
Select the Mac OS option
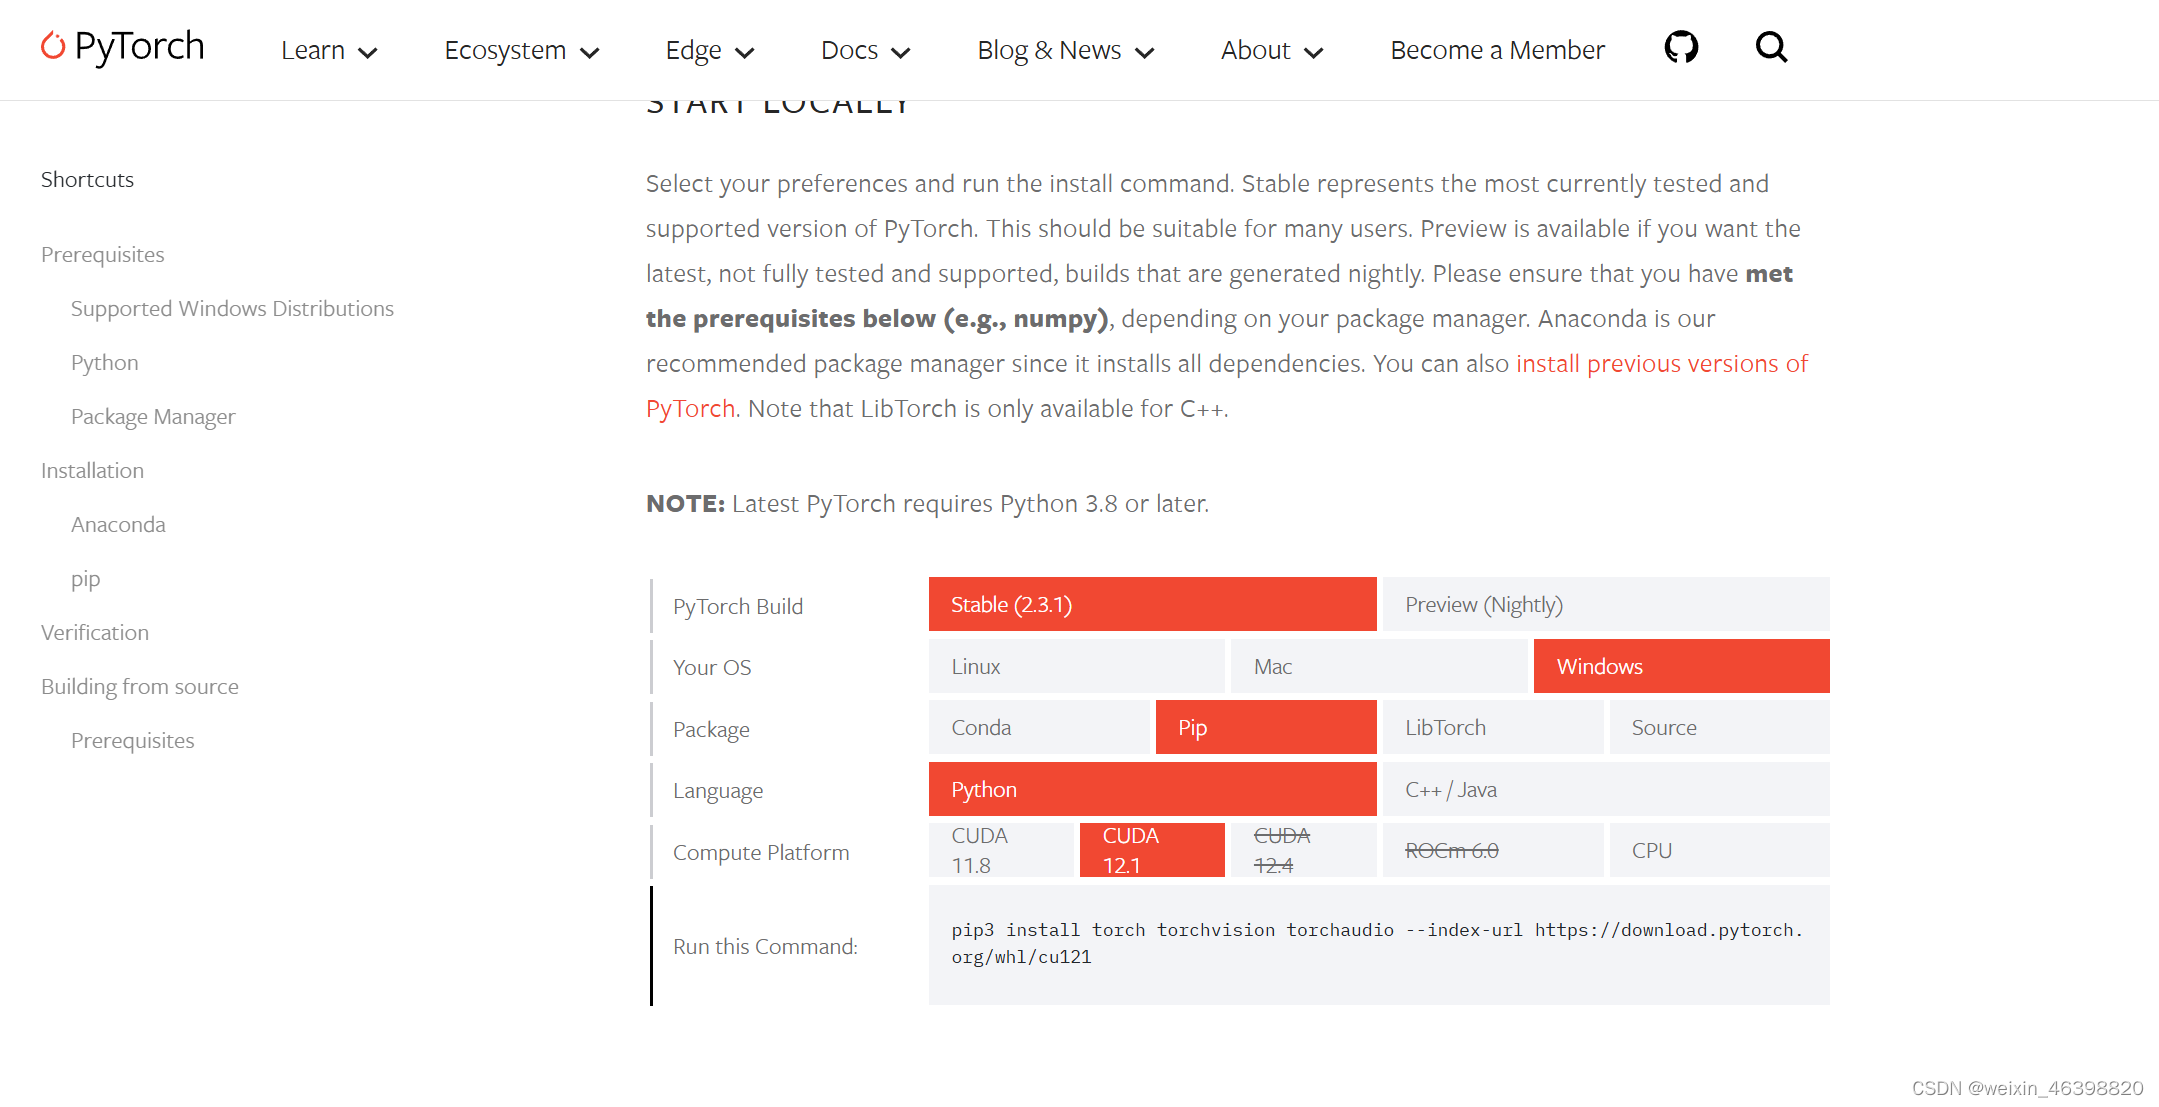(1378, 666)
